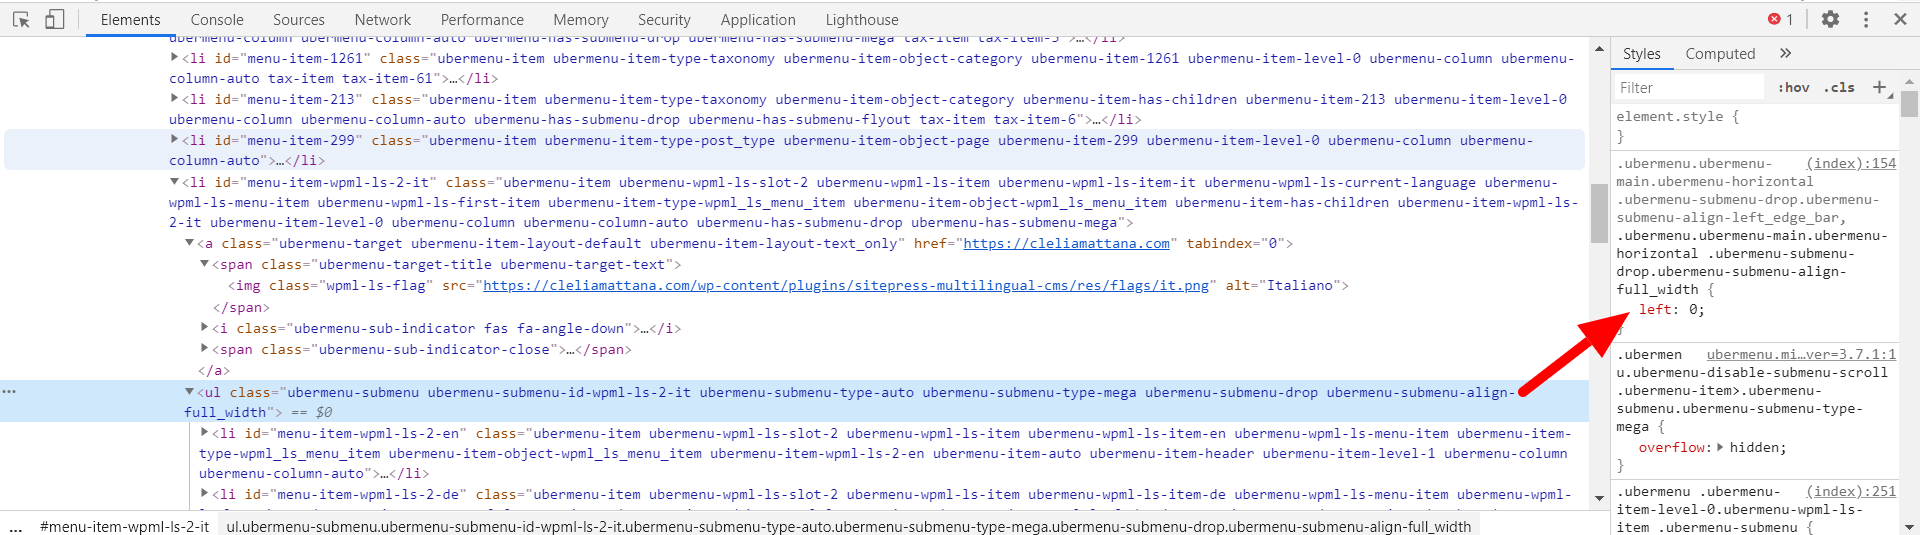Click the Styles pane scrollbar thumb
Viewport: 1920px width, 535px height.
click(x=1908, y=103)
